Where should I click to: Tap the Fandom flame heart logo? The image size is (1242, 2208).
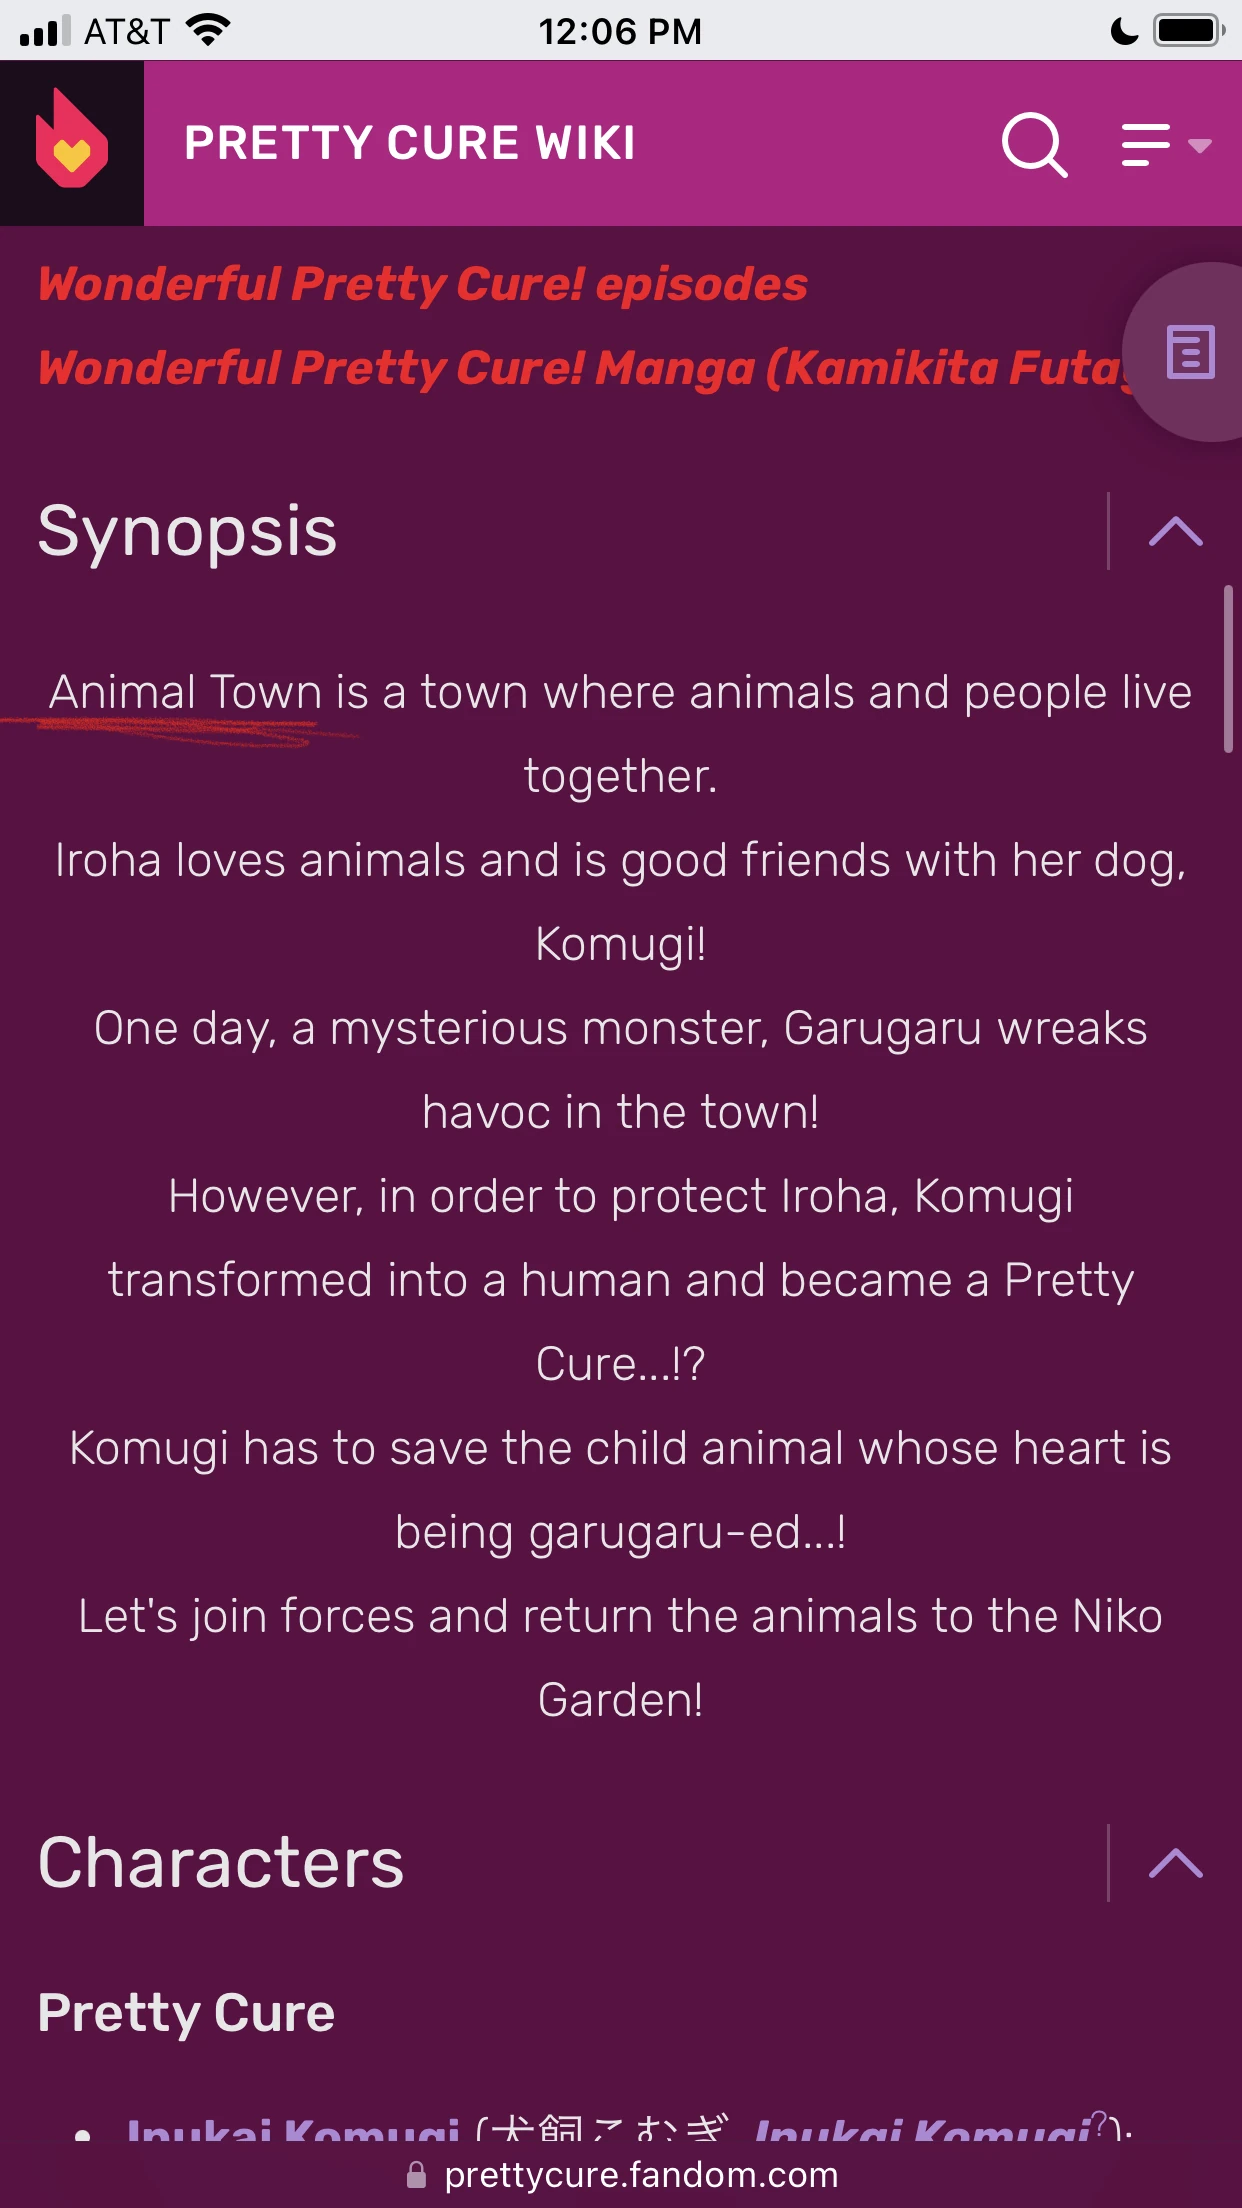click(71, 142)
